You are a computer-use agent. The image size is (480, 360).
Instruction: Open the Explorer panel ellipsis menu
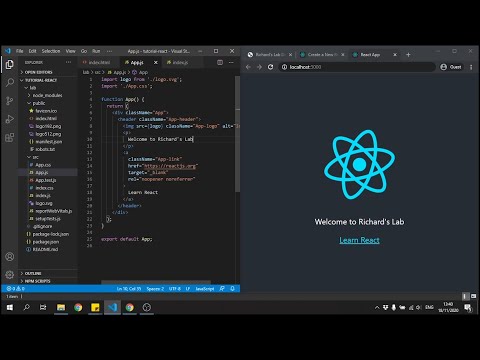click(68, 62)
